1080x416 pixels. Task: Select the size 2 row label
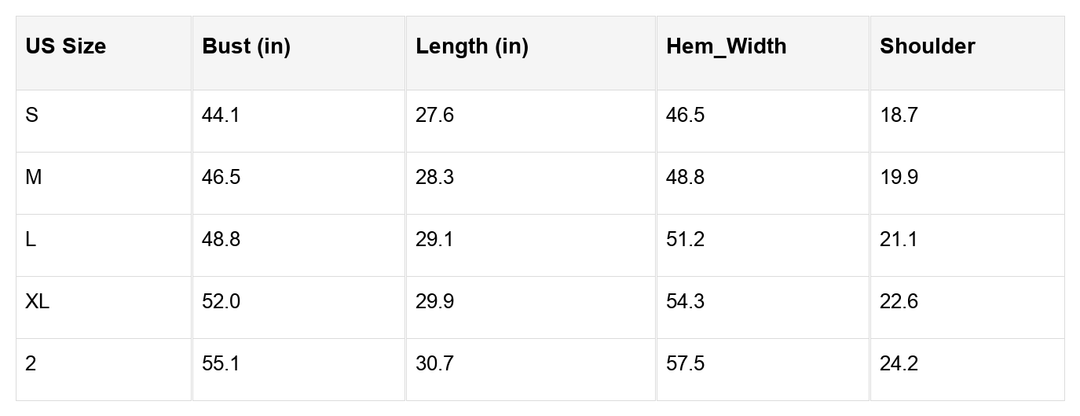pyautogui.click(x=31, y=363)
